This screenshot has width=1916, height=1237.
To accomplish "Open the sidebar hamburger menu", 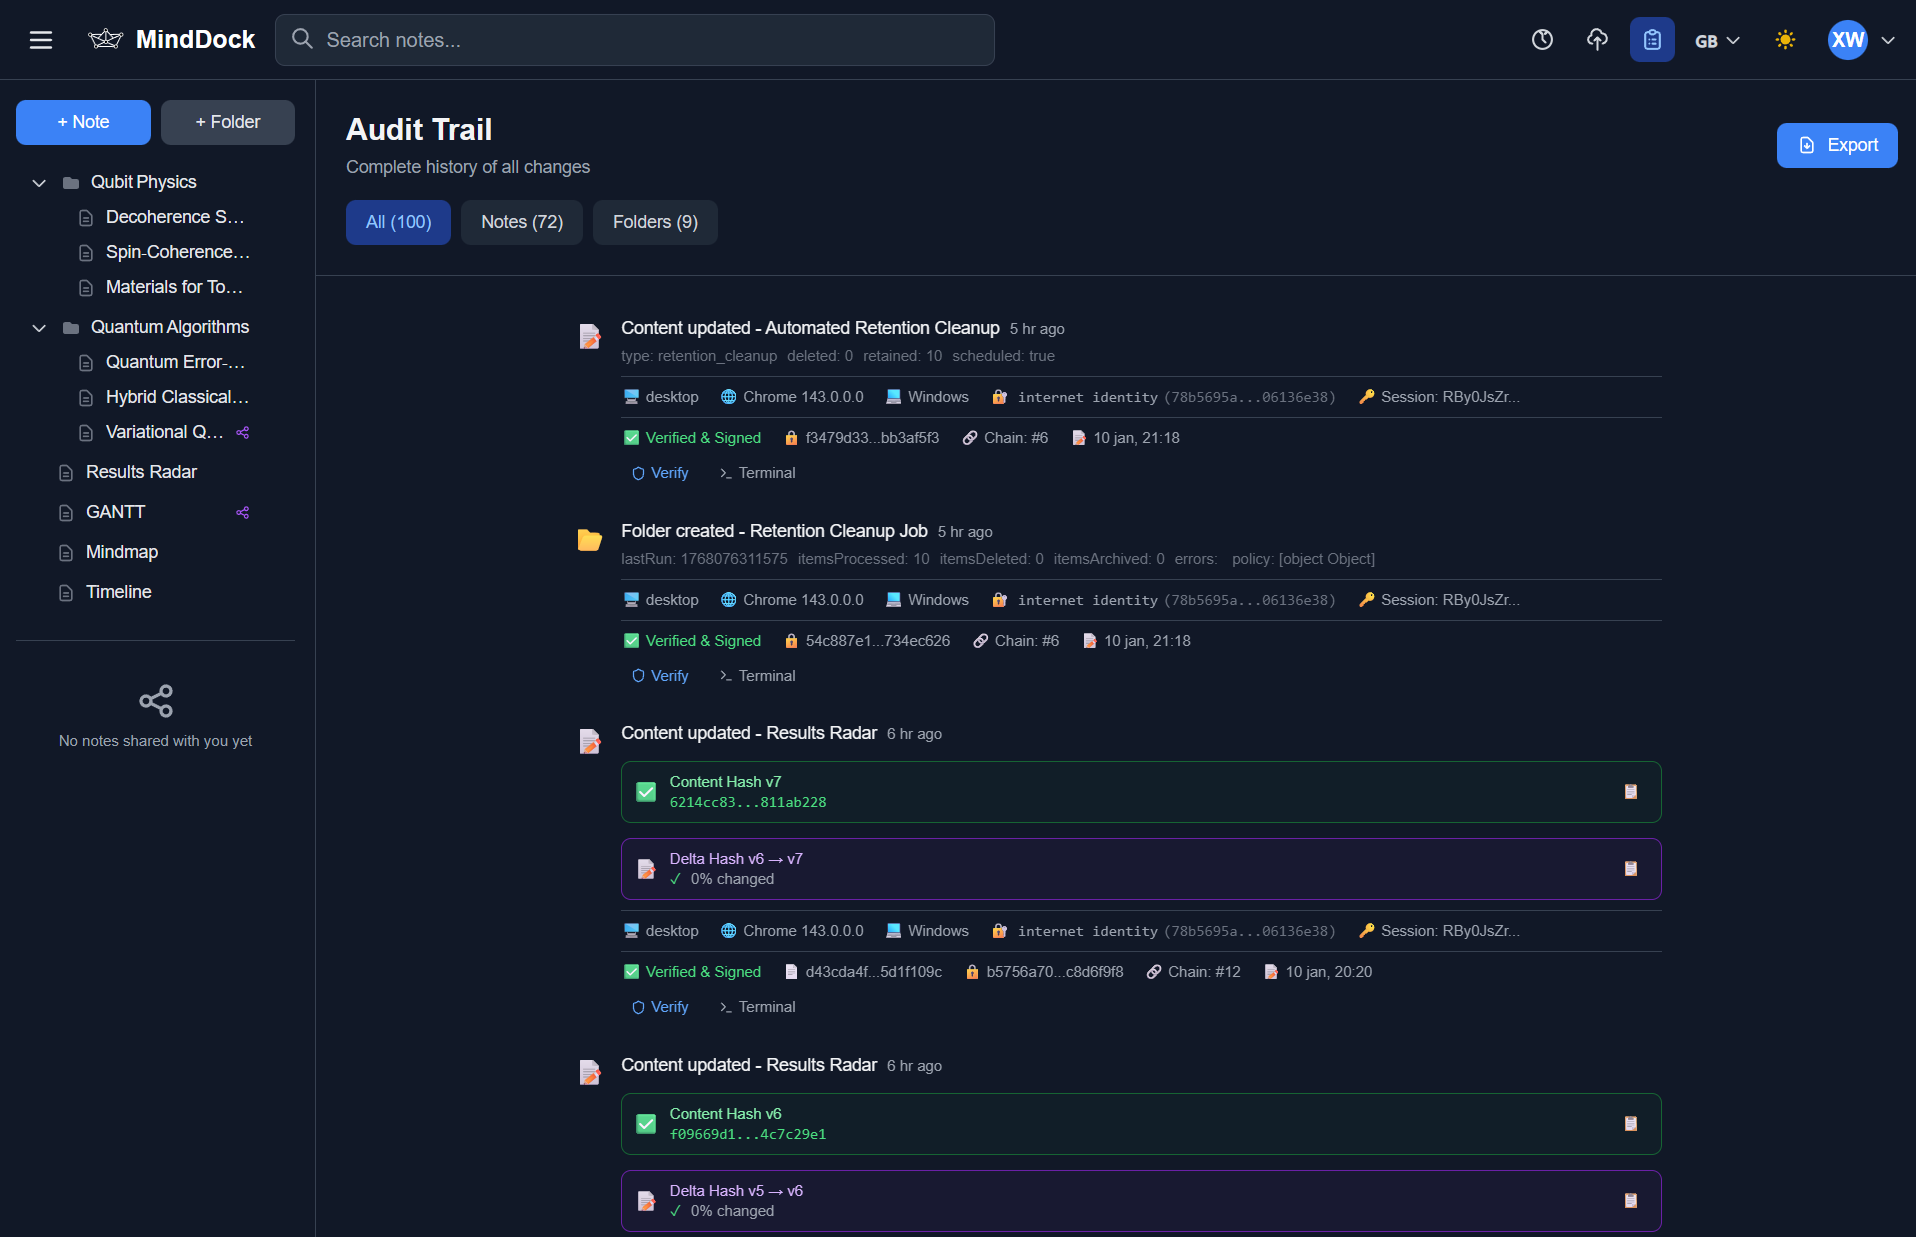I will pos(41,40).
